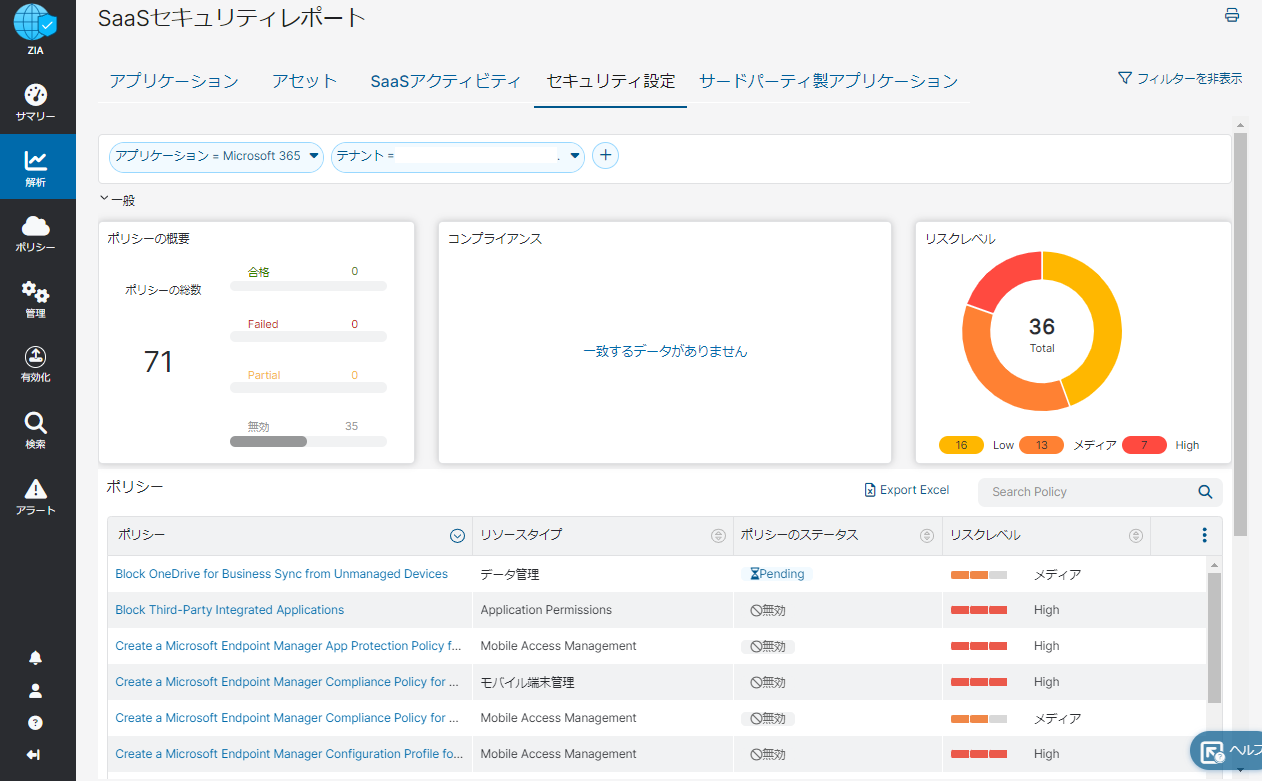Click the Application Permissions cell

[546, 610]
